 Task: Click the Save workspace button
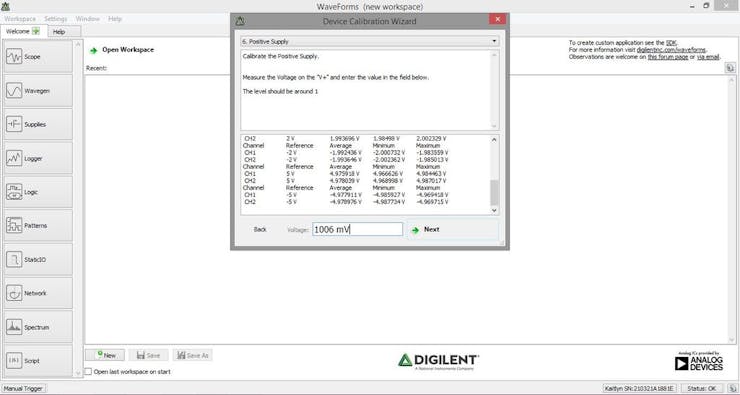click(x=148, y=355)
